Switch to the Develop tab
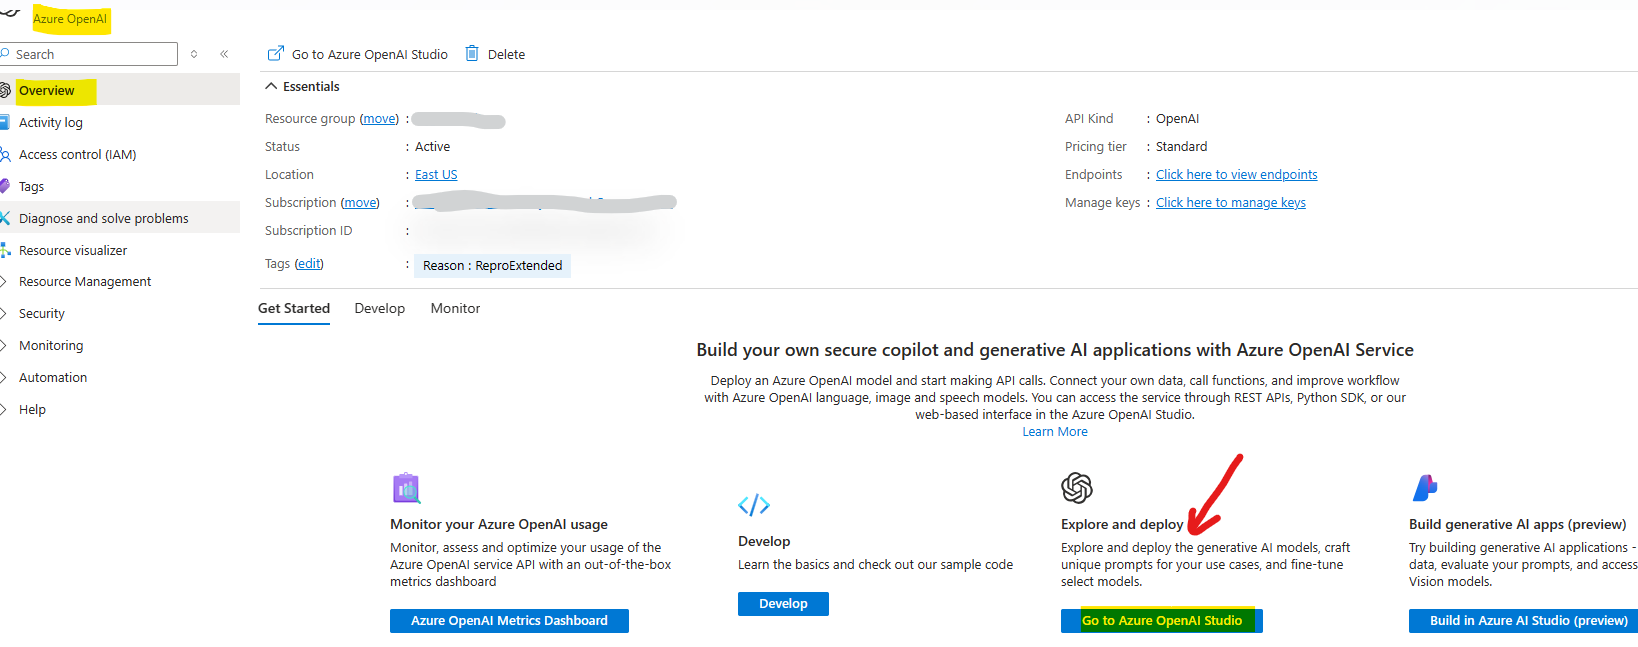Viewport: 1638px width, 647px height. 380,308
